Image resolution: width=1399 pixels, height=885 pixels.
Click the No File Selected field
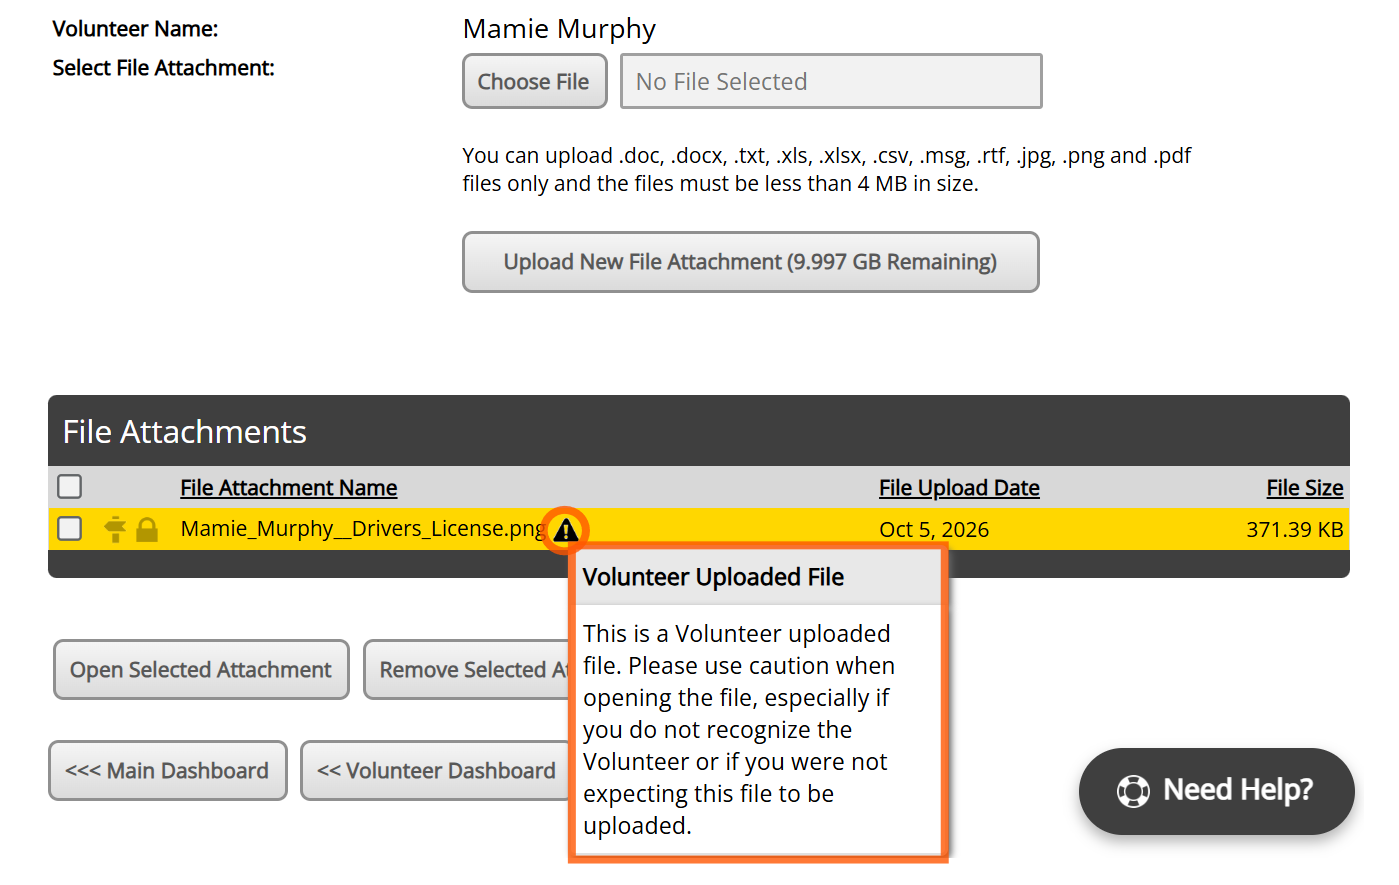(x=831, y=81)
